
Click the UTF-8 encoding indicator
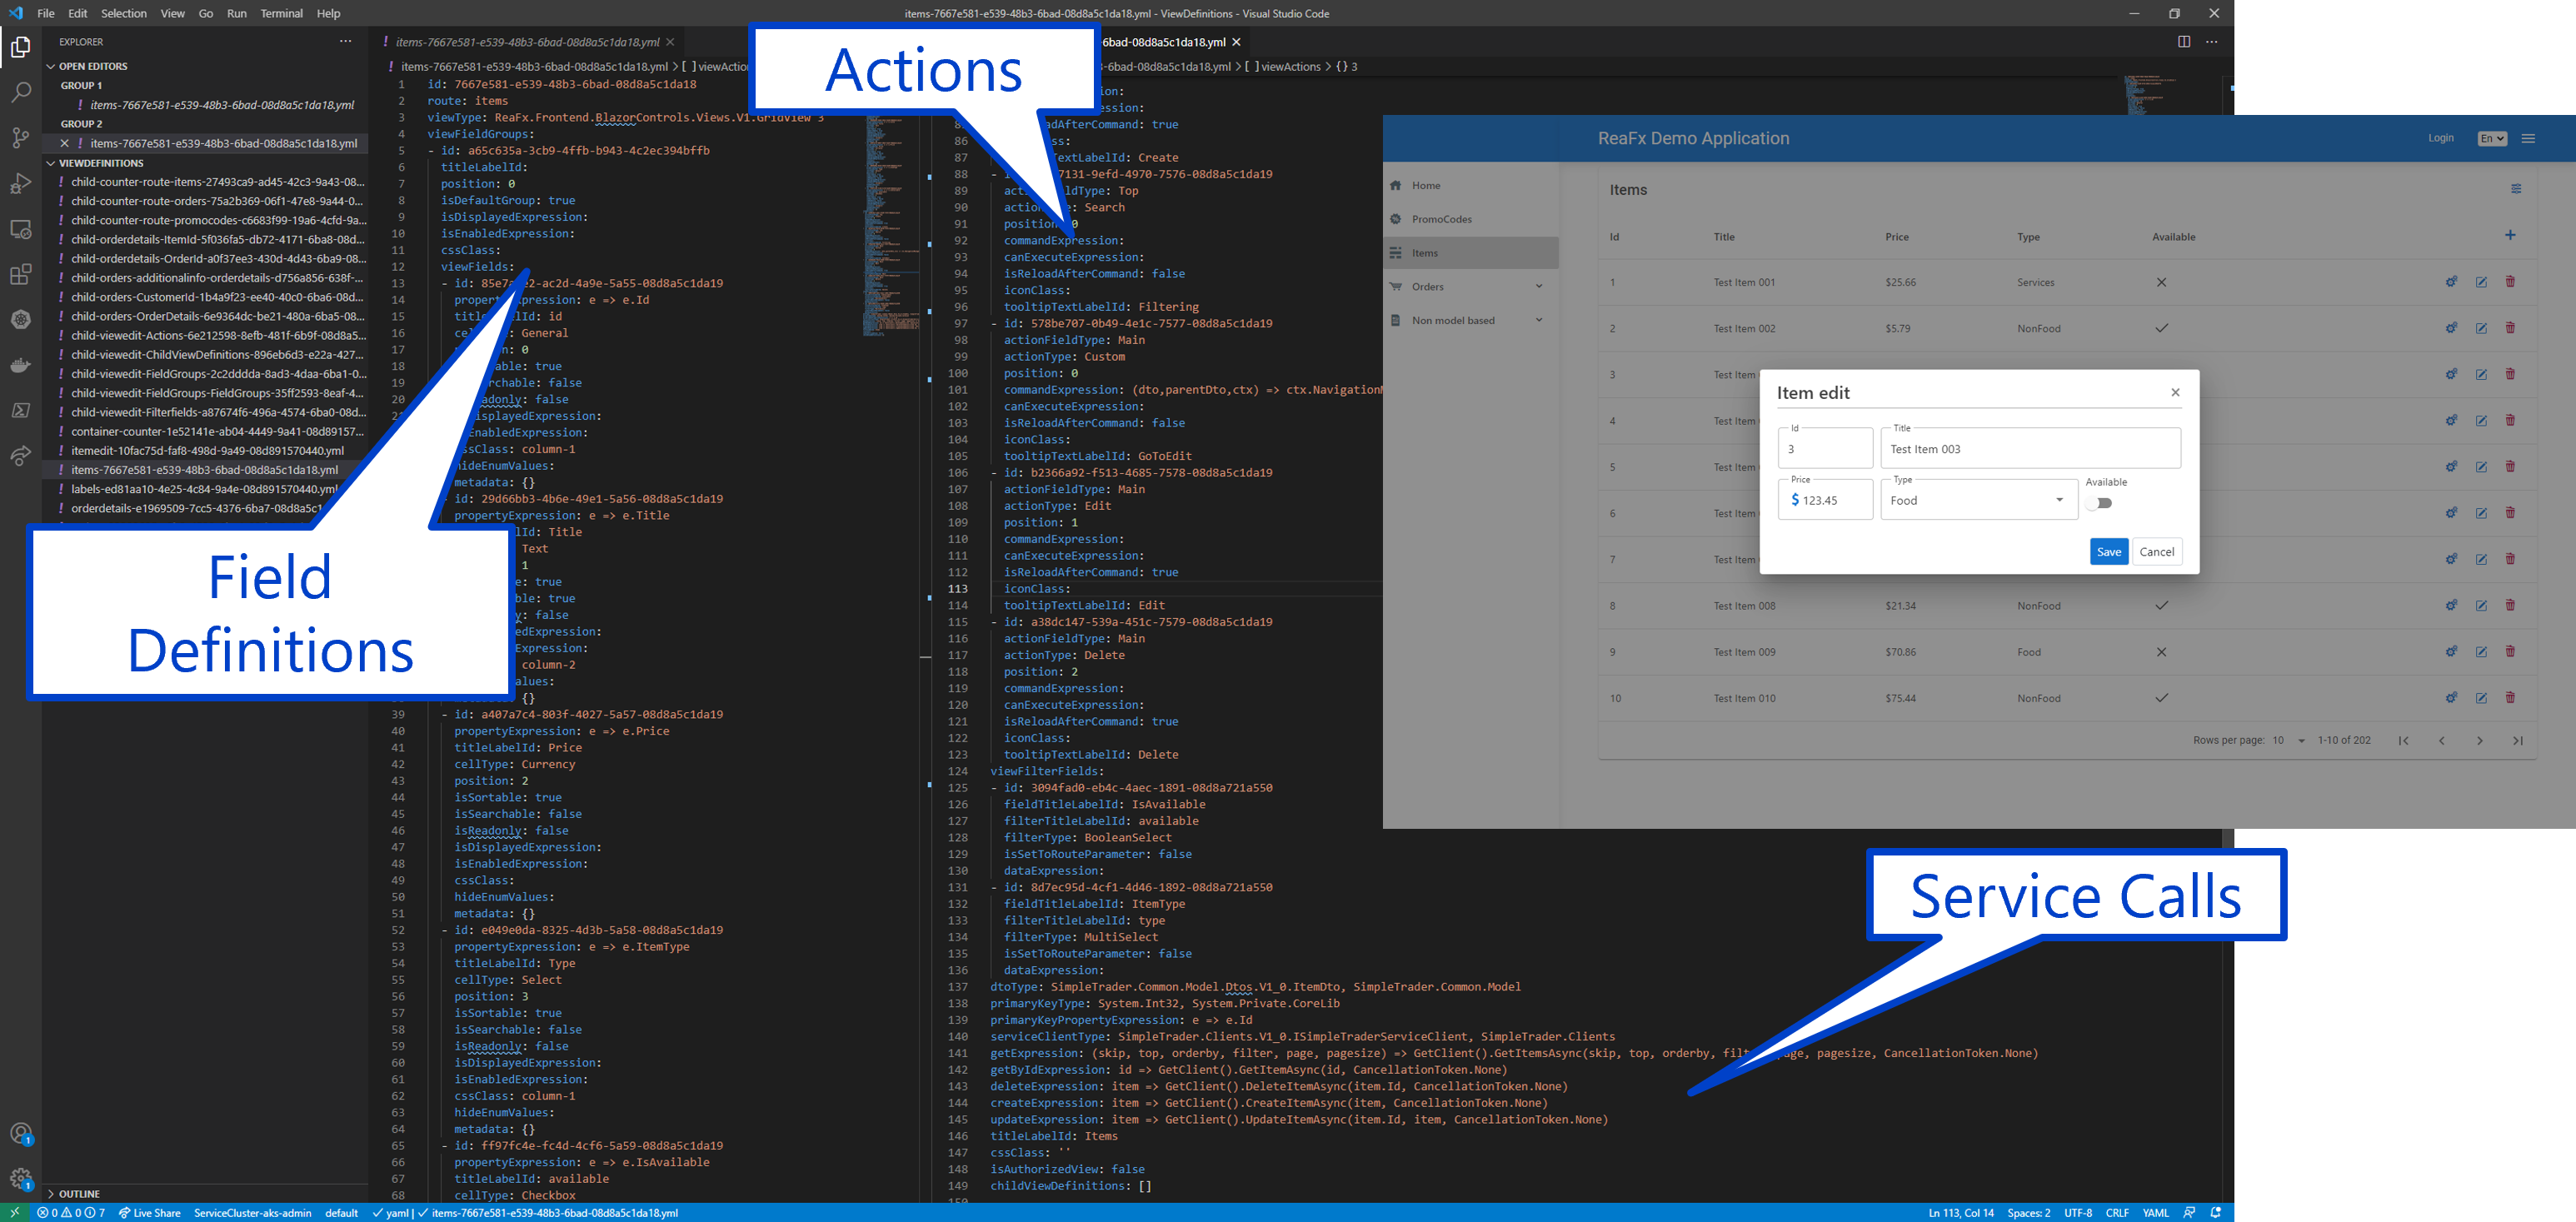click(x=2078, y=1213)
